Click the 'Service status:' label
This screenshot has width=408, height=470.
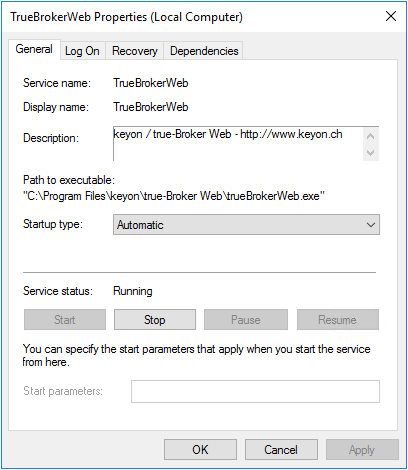pyautogui.click(x=58, y=291)
